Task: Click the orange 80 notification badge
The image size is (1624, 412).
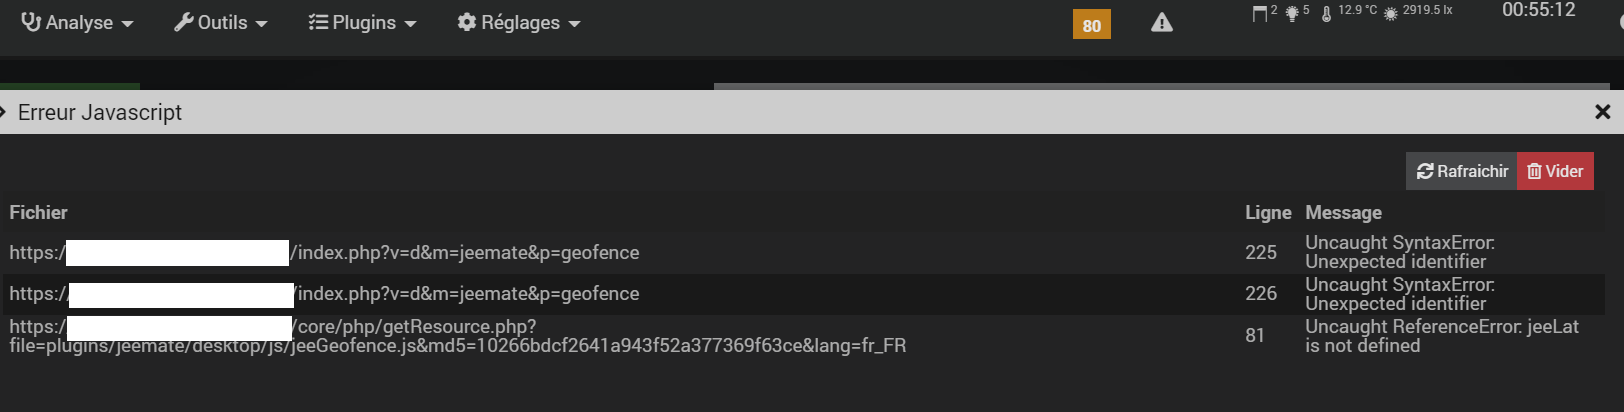Action: coord(1091,25)
